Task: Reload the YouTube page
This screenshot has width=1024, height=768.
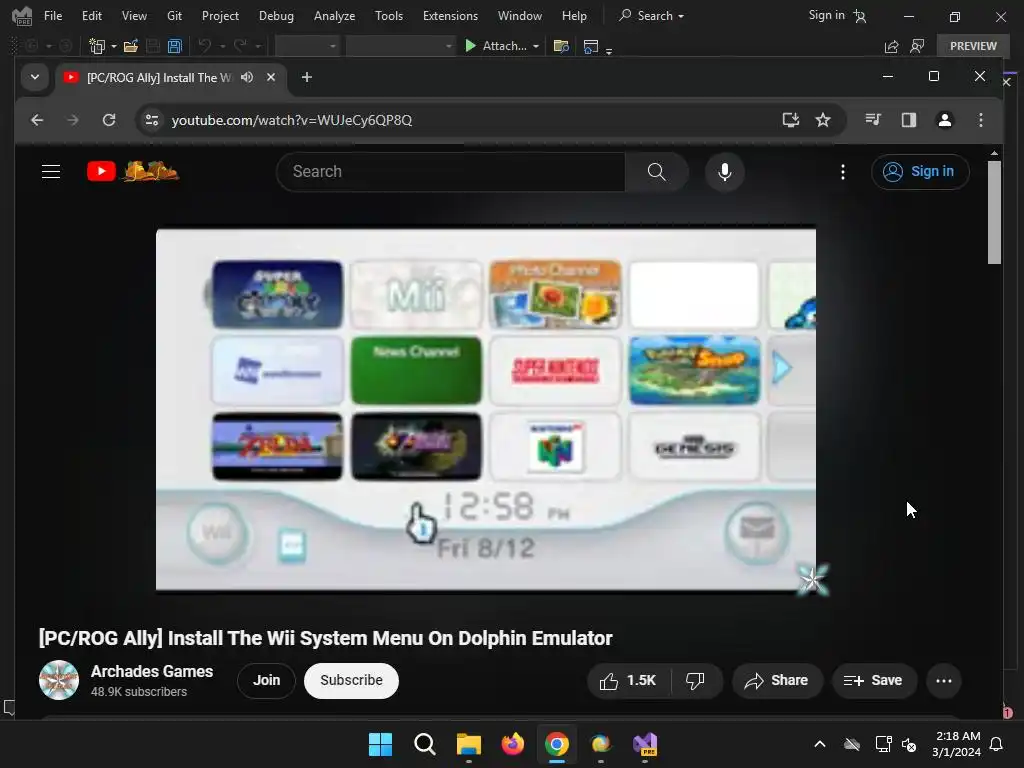Action: point(109,120)
